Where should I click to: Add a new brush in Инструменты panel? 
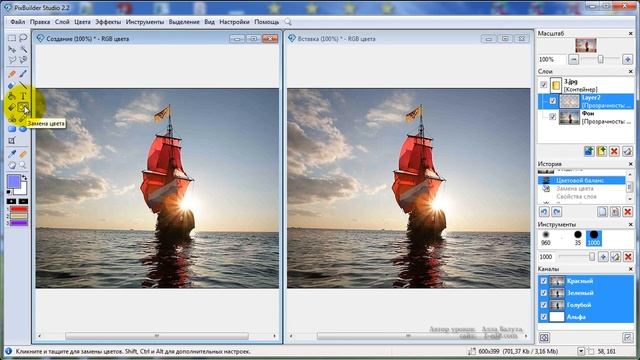pyautogui.click(x=603, y=257)
